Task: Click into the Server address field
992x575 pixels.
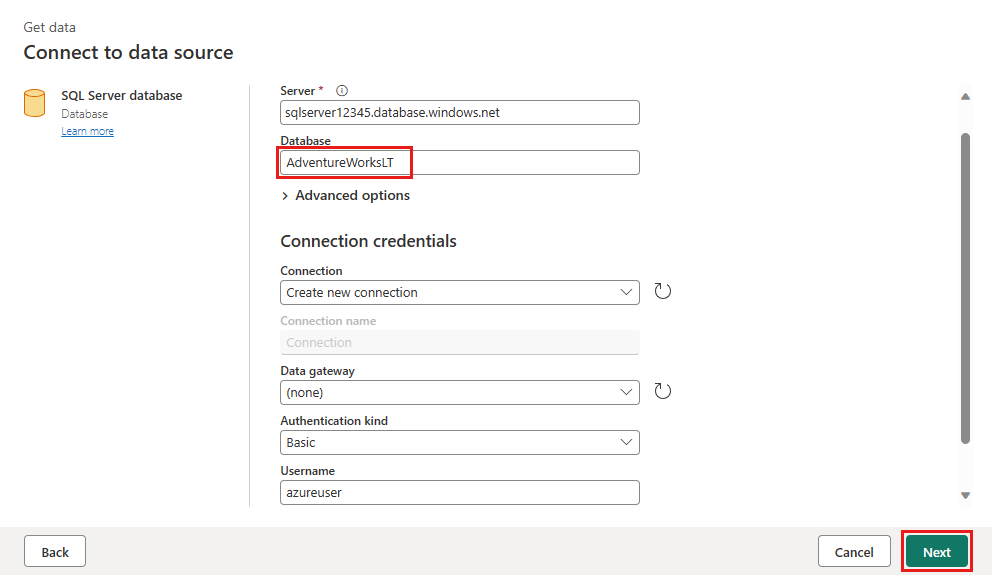Action: pyautogui.click(x=459, y=113)
